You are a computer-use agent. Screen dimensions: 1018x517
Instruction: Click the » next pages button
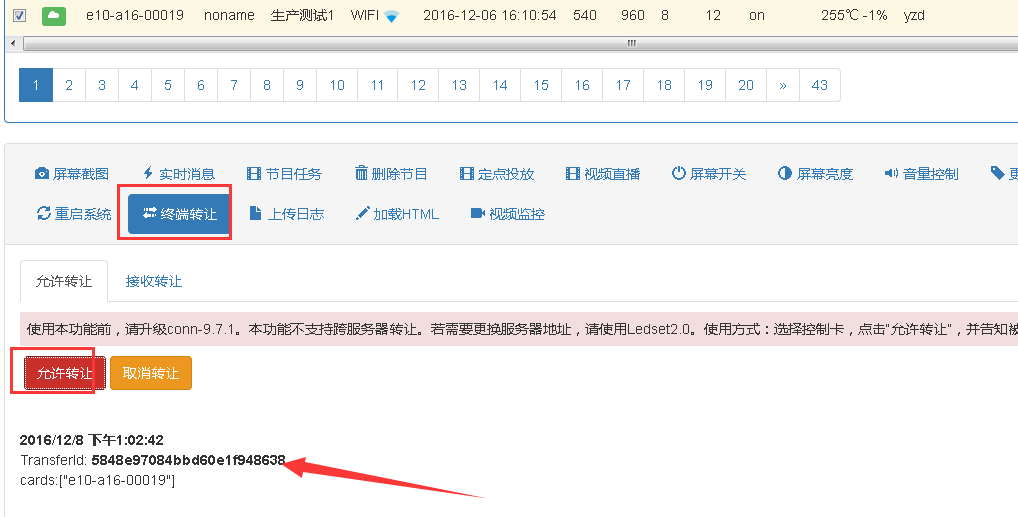(x=783, y=85)
